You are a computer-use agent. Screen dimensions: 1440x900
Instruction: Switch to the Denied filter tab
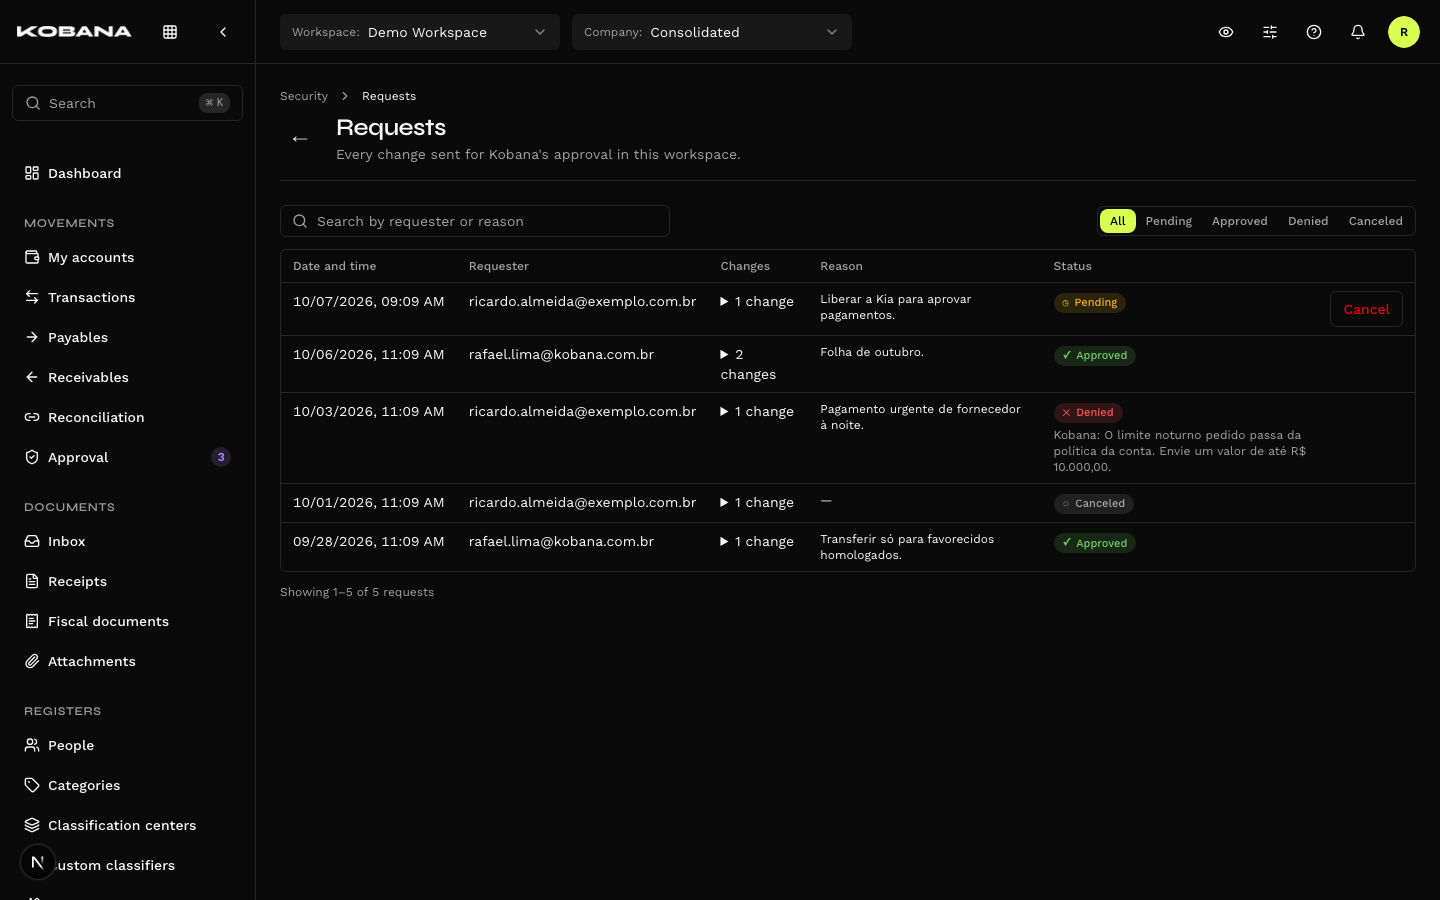tap(1308, 221)
